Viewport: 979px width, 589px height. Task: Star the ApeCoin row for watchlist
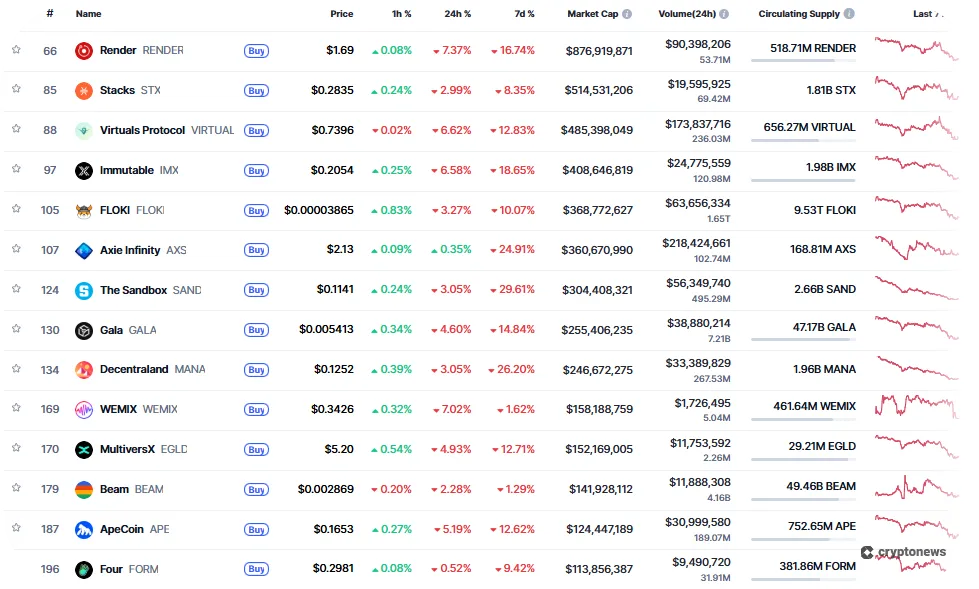click(x=16, y=529)
